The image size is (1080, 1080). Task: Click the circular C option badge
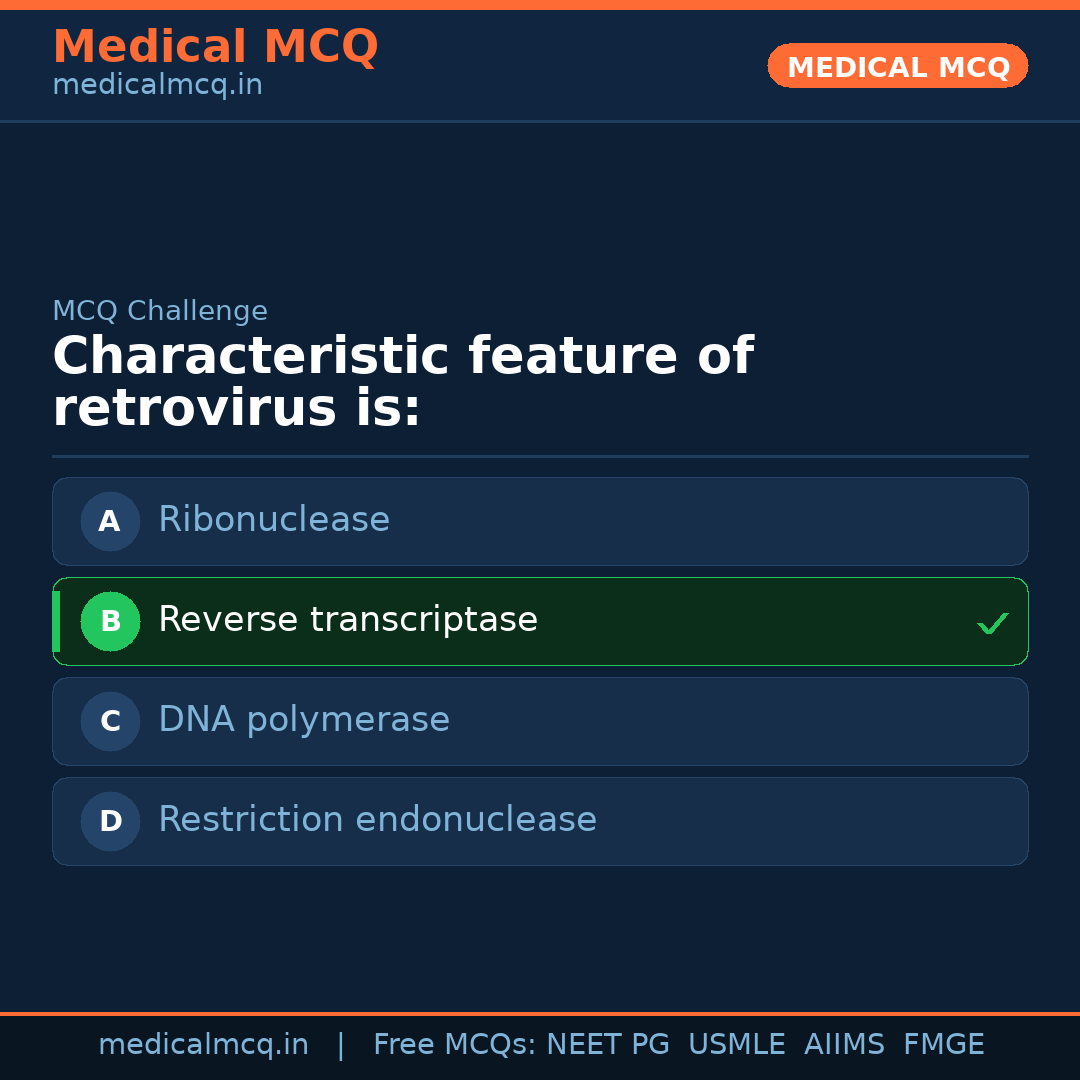click(110, 721)
